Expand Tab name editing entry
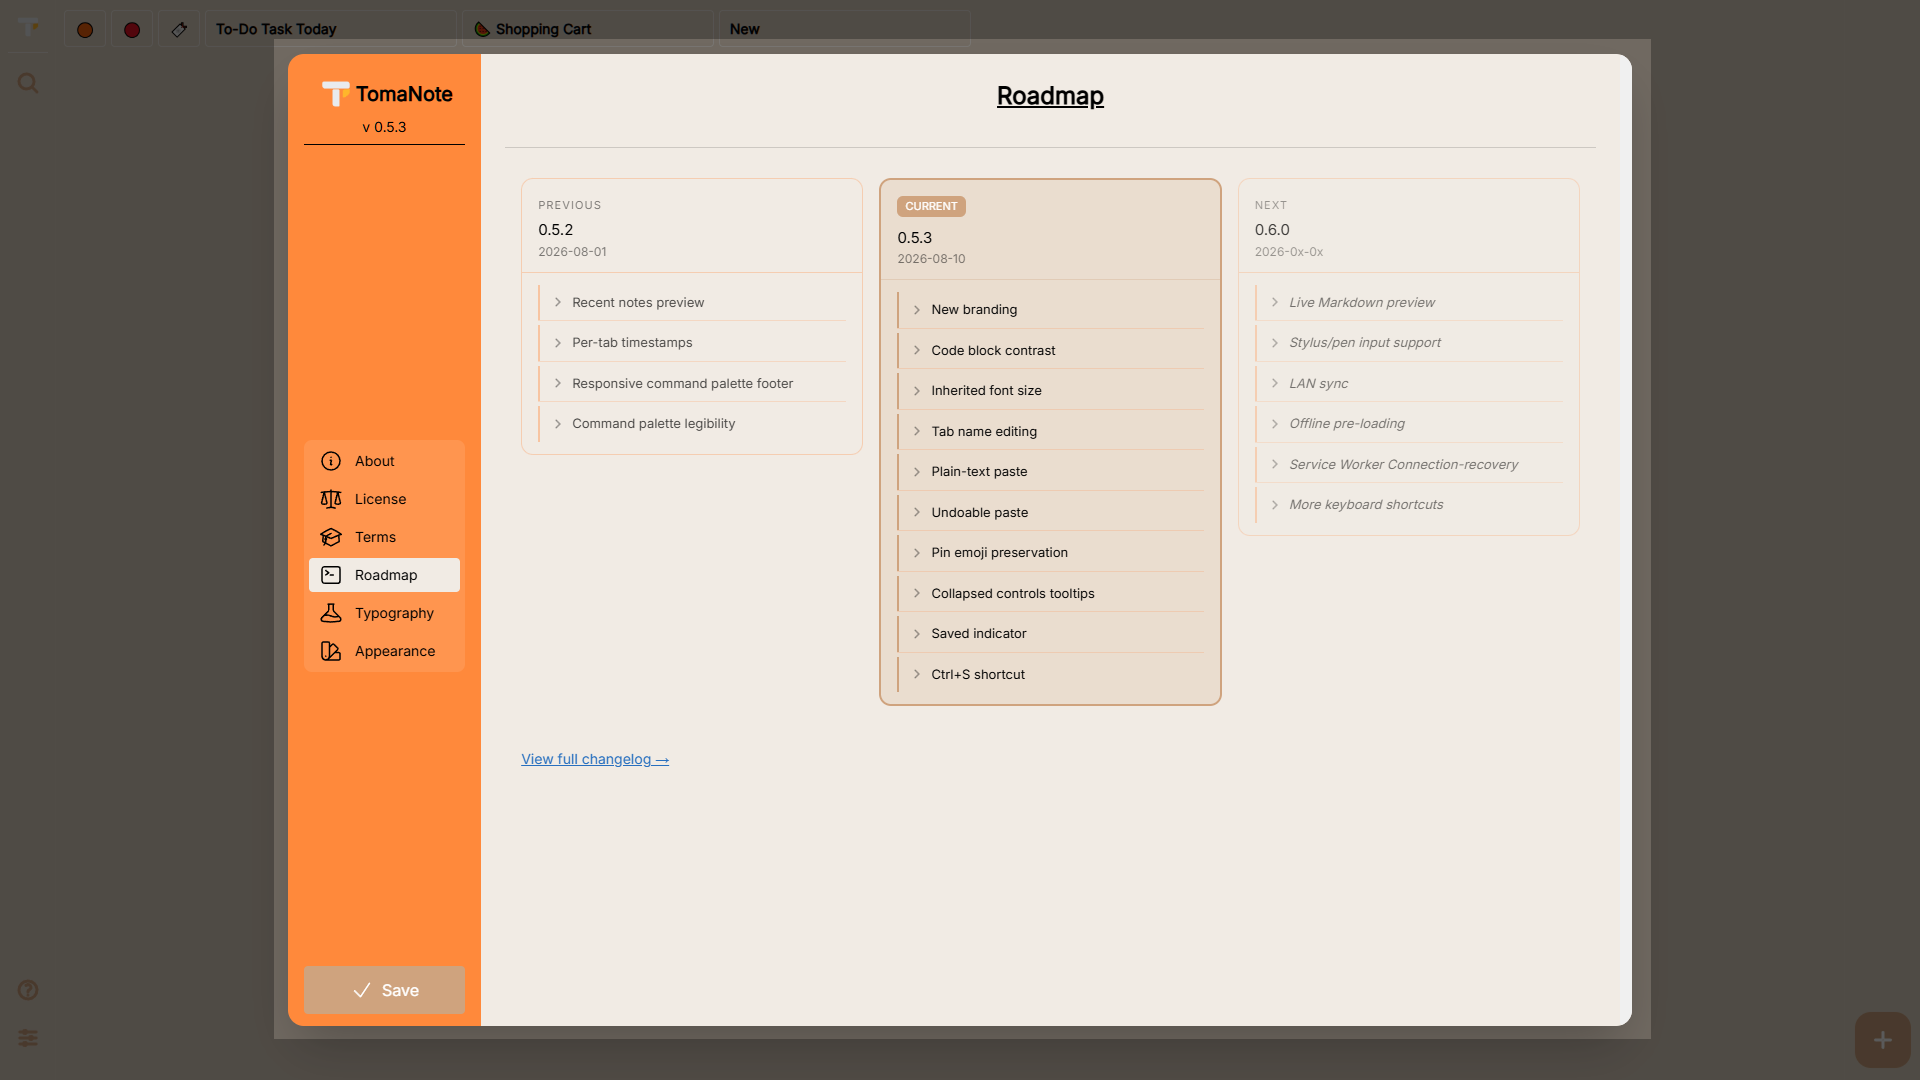This screenshot has width=1920, height=1080. (x=1051, y=431)
